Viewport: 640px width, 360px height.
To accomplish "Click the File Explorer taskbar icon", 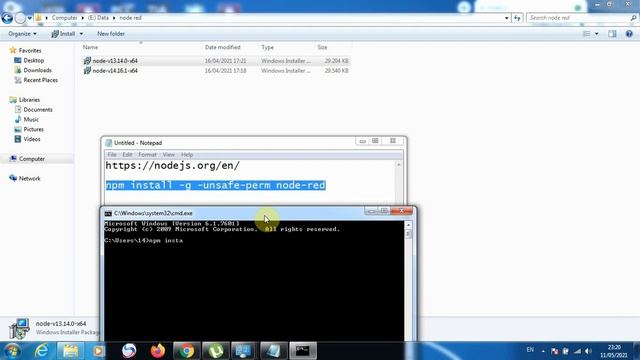I will [70, 351].
